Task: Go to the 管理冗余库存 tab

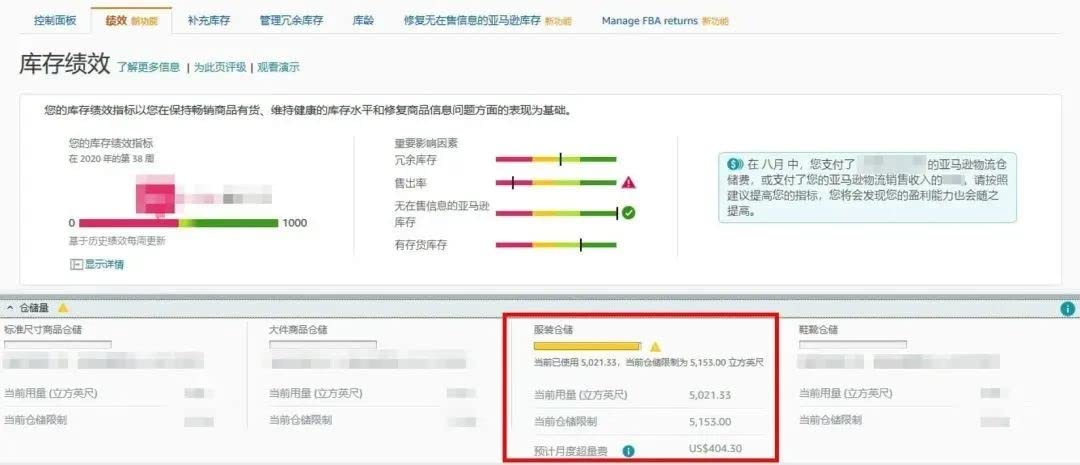Action: tap(291, 20)
